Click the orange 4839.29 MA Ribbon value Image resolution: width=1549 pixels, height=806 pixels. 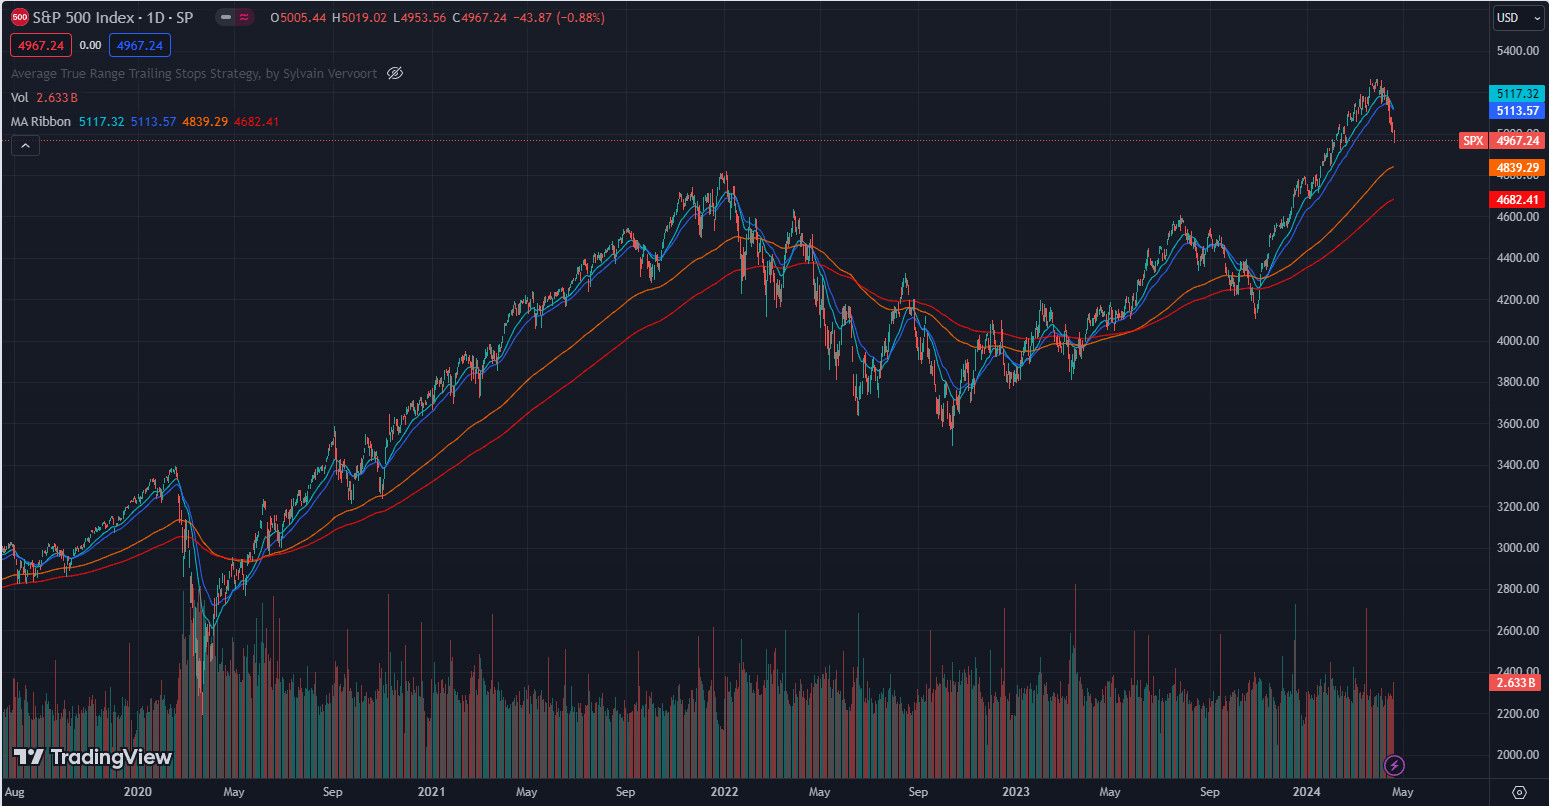pos(205,121)
